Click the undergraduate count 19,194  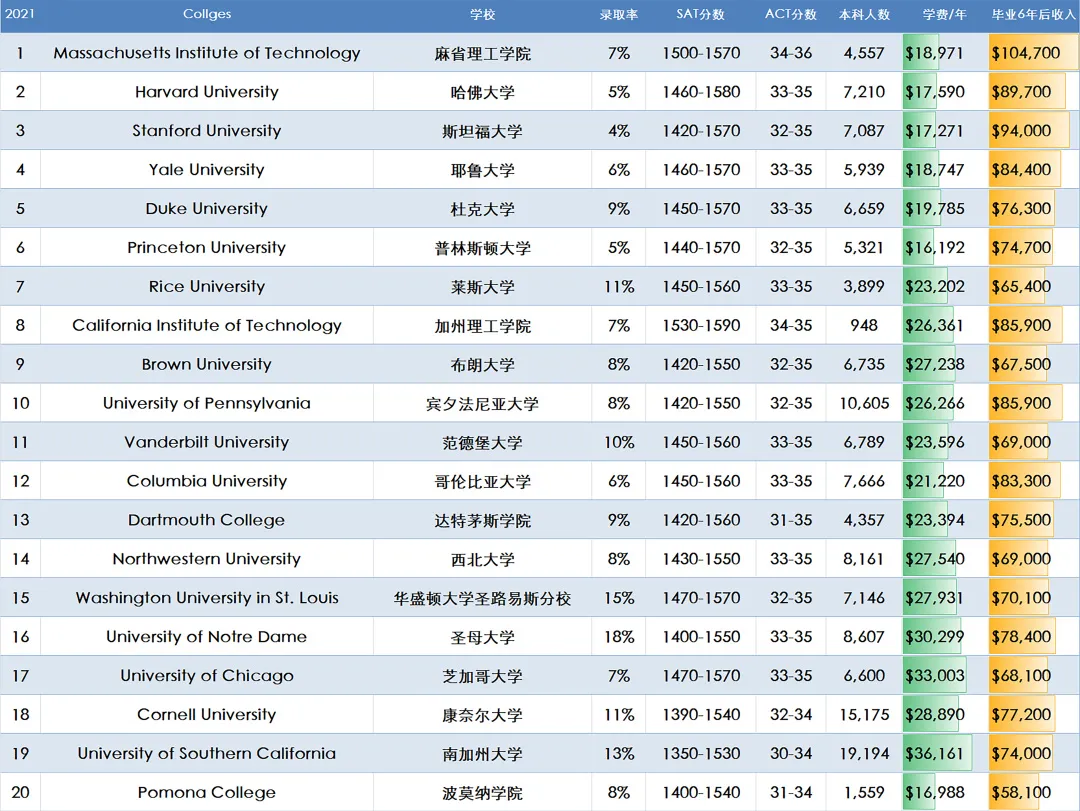pyautogui.click(x=864, y=754)
